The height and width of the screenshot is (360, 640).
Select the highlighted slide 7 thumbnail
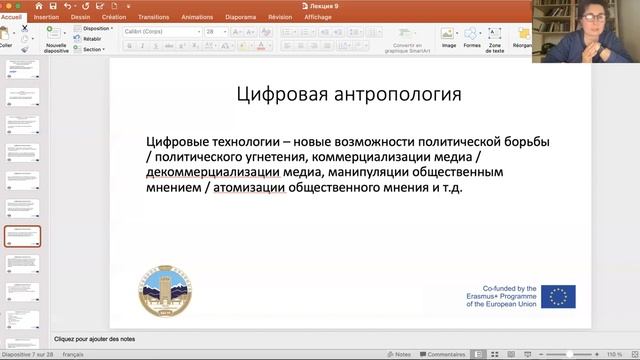pyautogui.click(x=22, y=236)
